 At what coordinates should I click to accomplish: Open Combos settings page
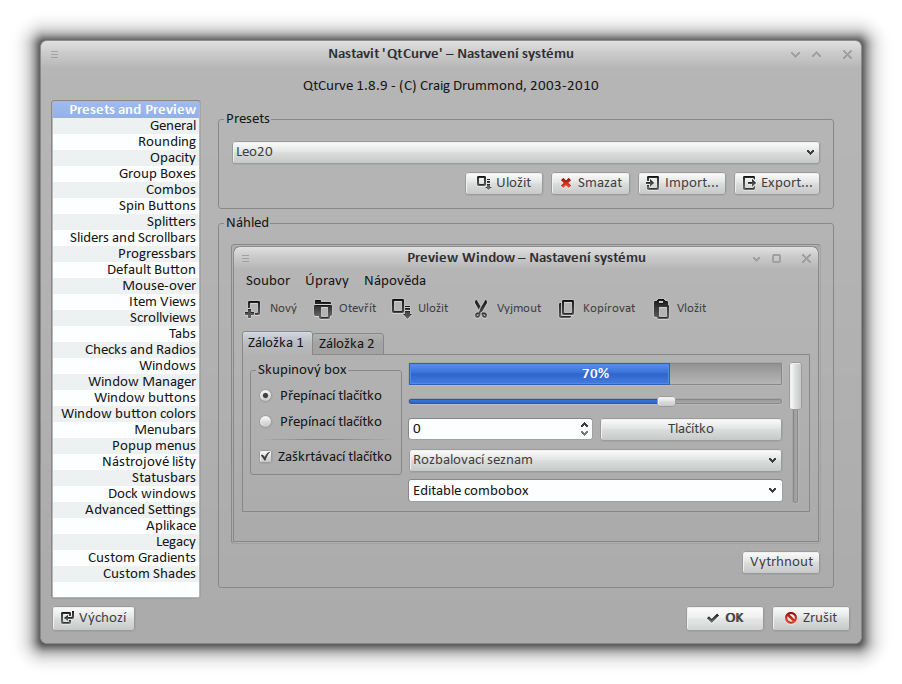126,190
